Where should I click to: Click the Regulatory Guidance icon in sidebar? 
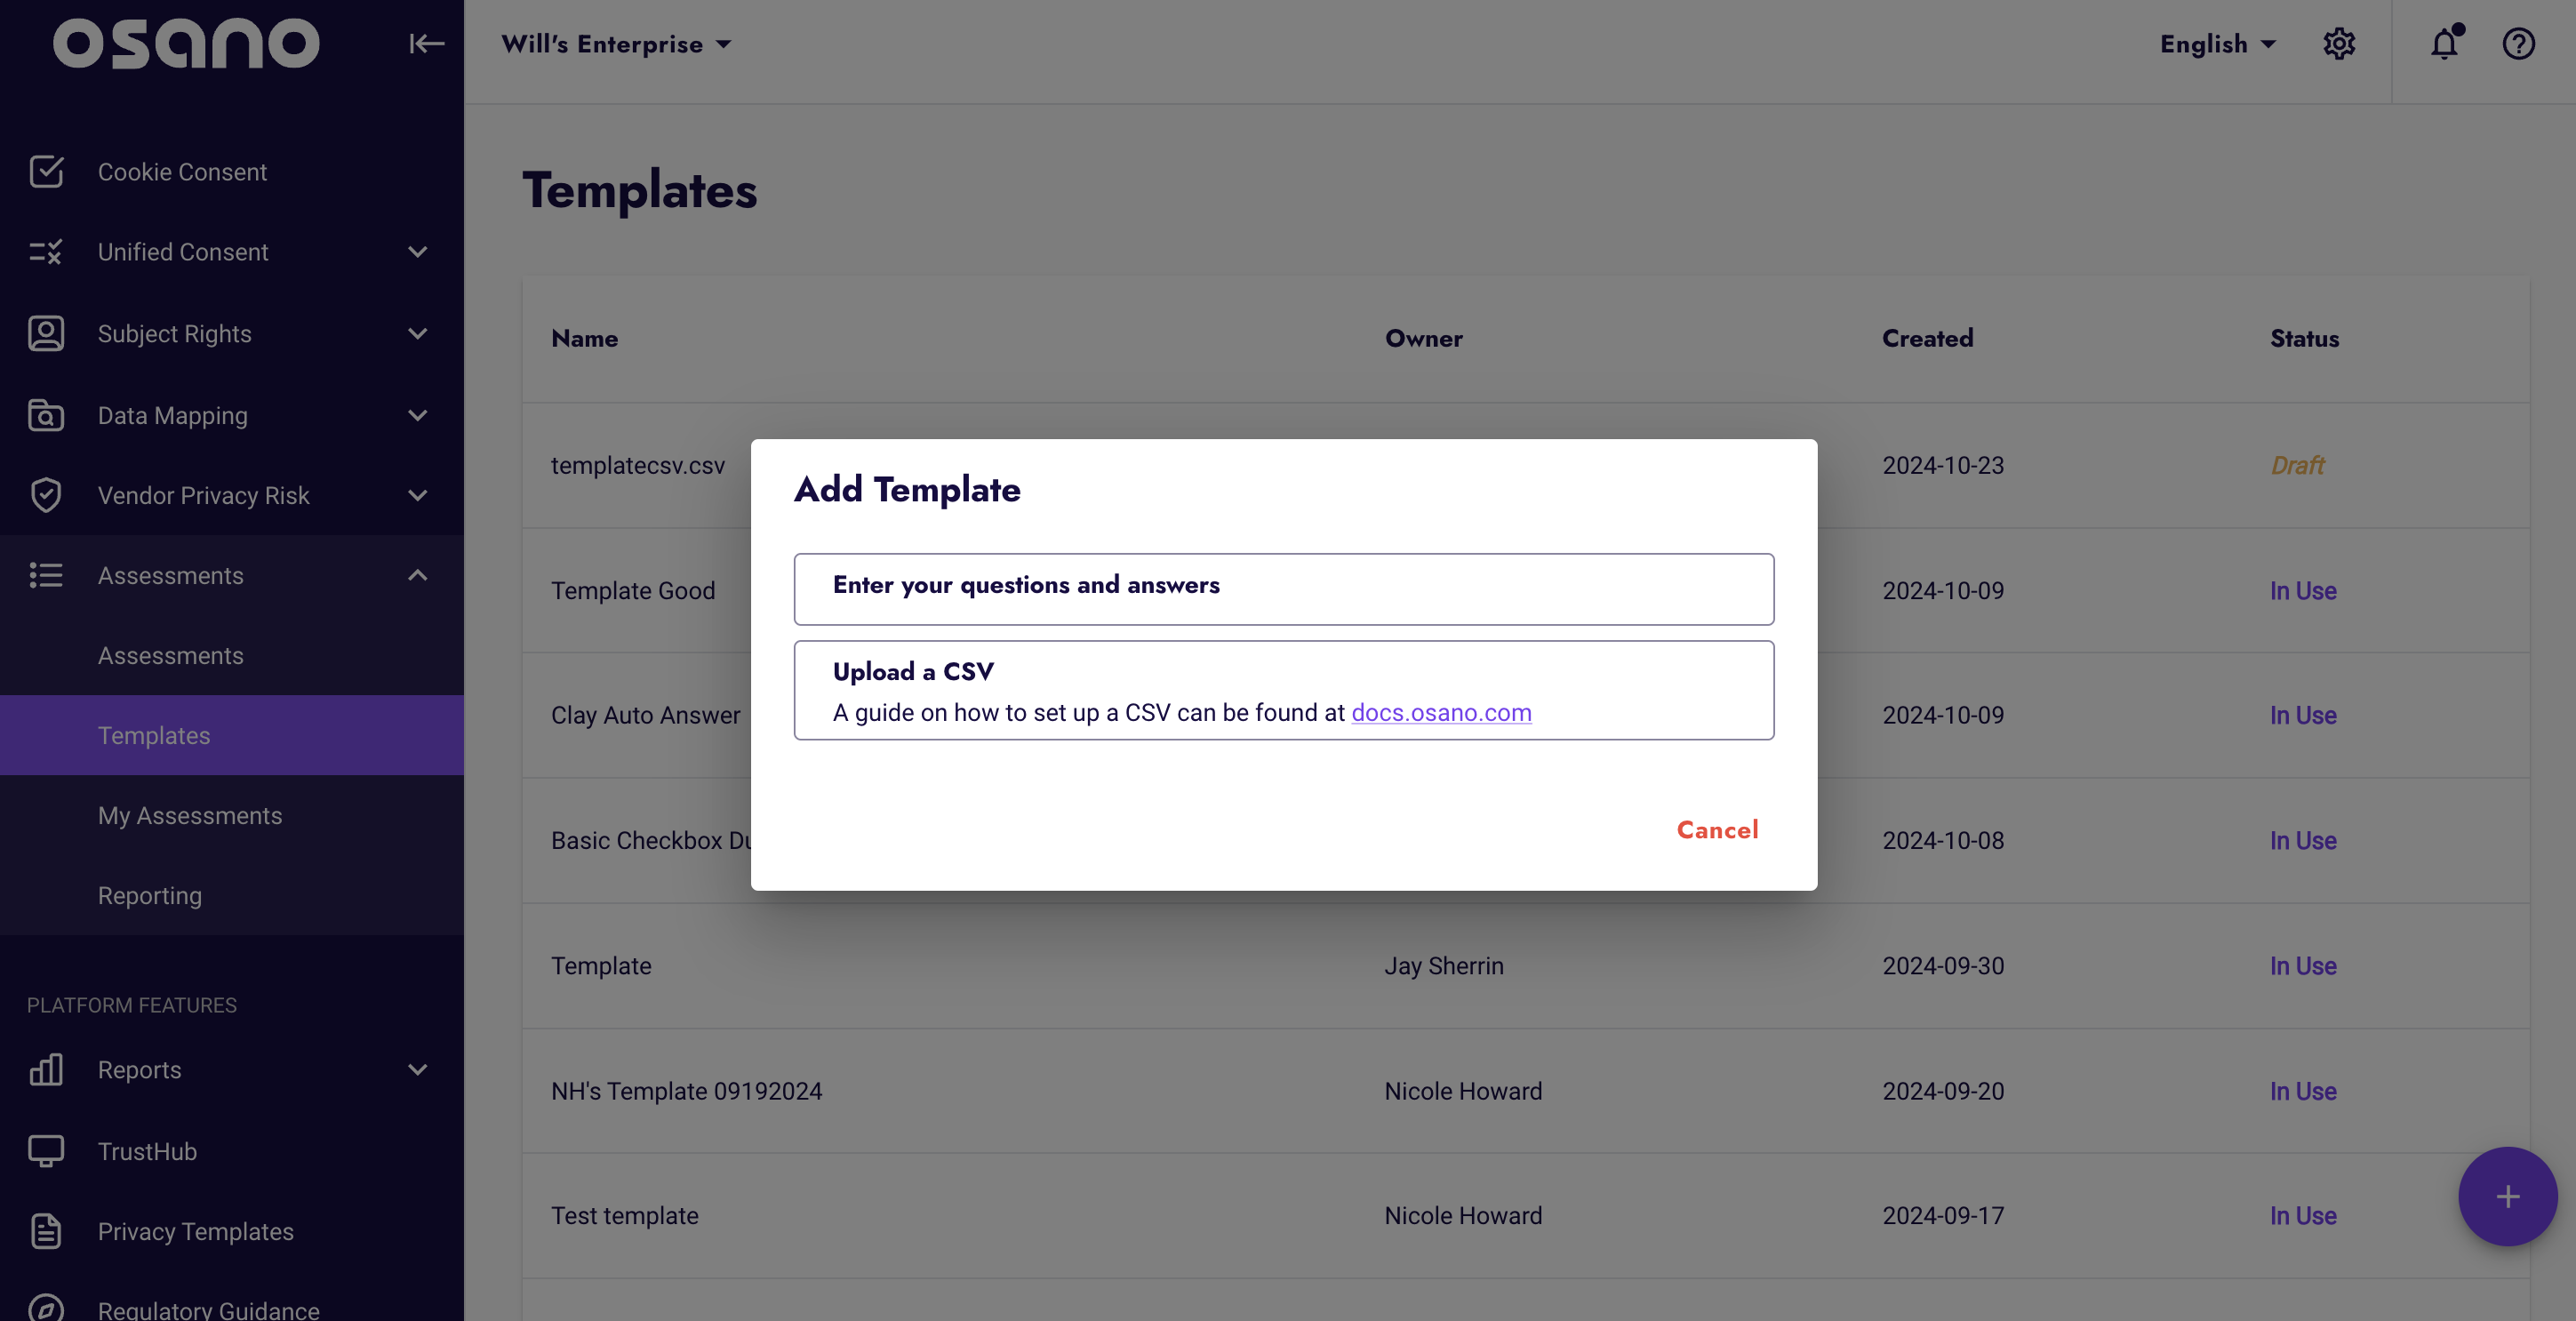(45, 1308)
